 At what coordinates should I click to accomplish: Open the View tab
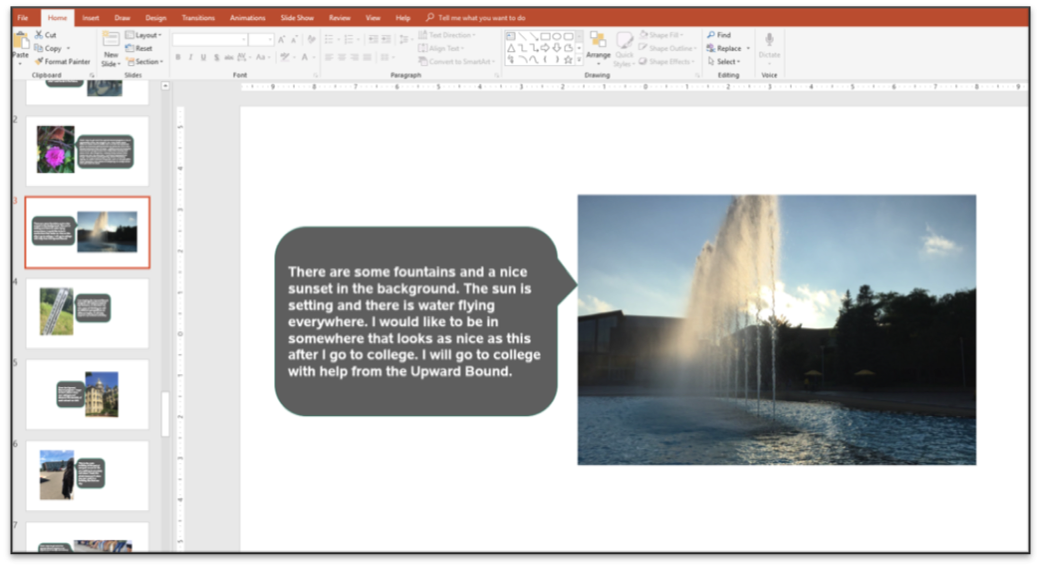[x=373, y=18]
